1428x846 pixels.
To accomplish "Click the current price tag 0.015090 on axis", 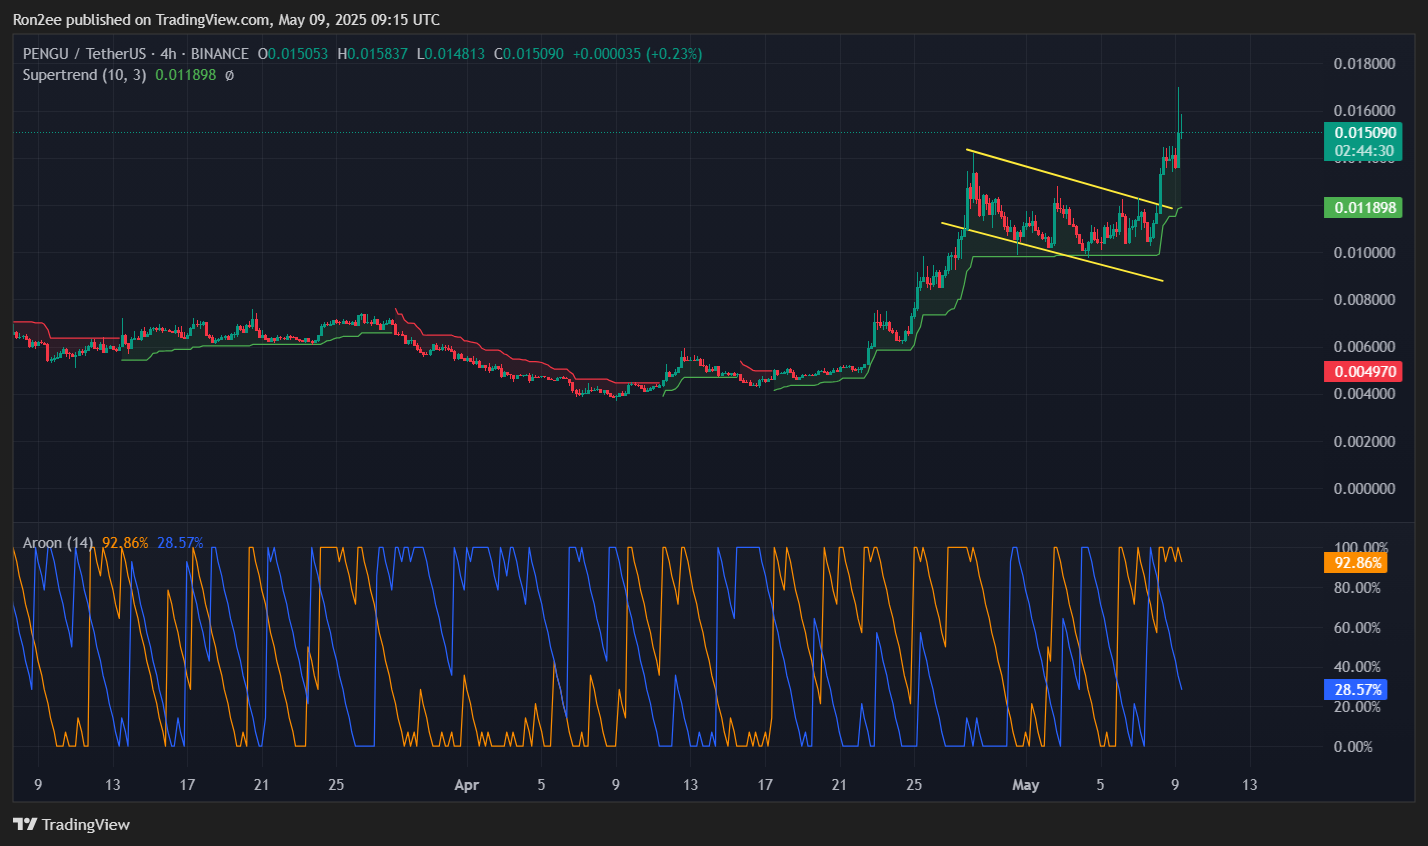I will point(1365,133).
